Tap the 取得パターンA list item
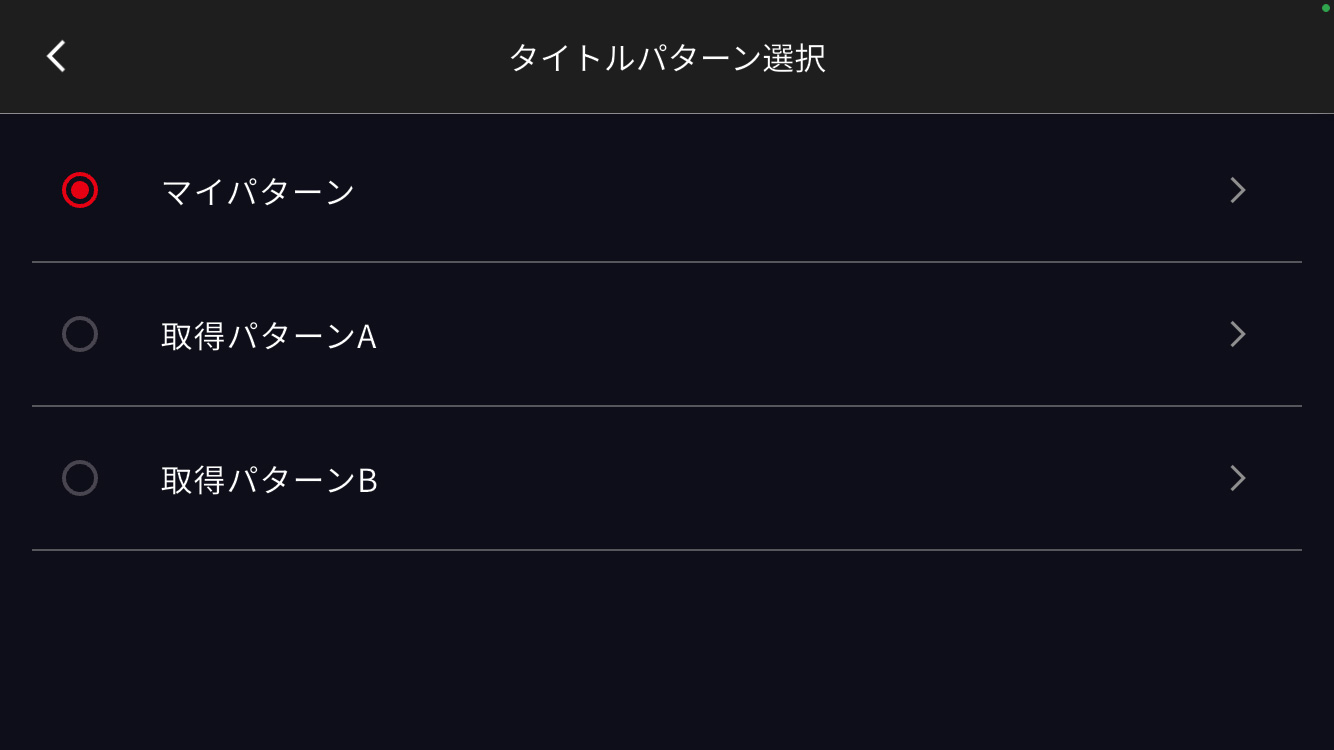 600,334
